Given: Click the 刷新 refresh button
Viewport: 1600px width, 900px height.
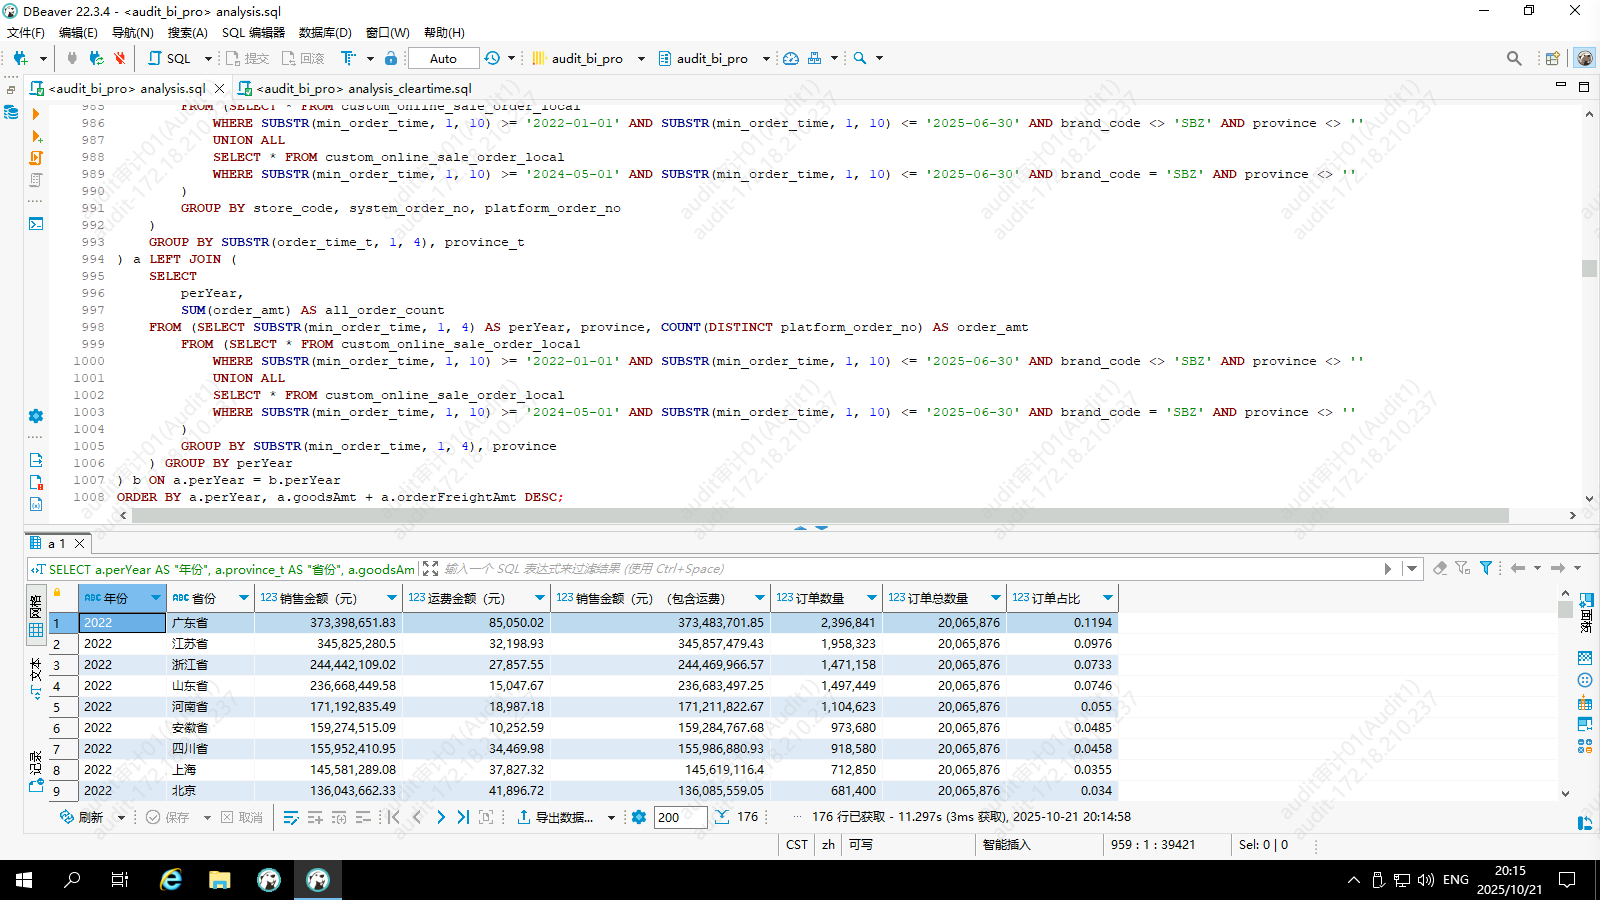Looking at the screenshot, I should [82, 817].
